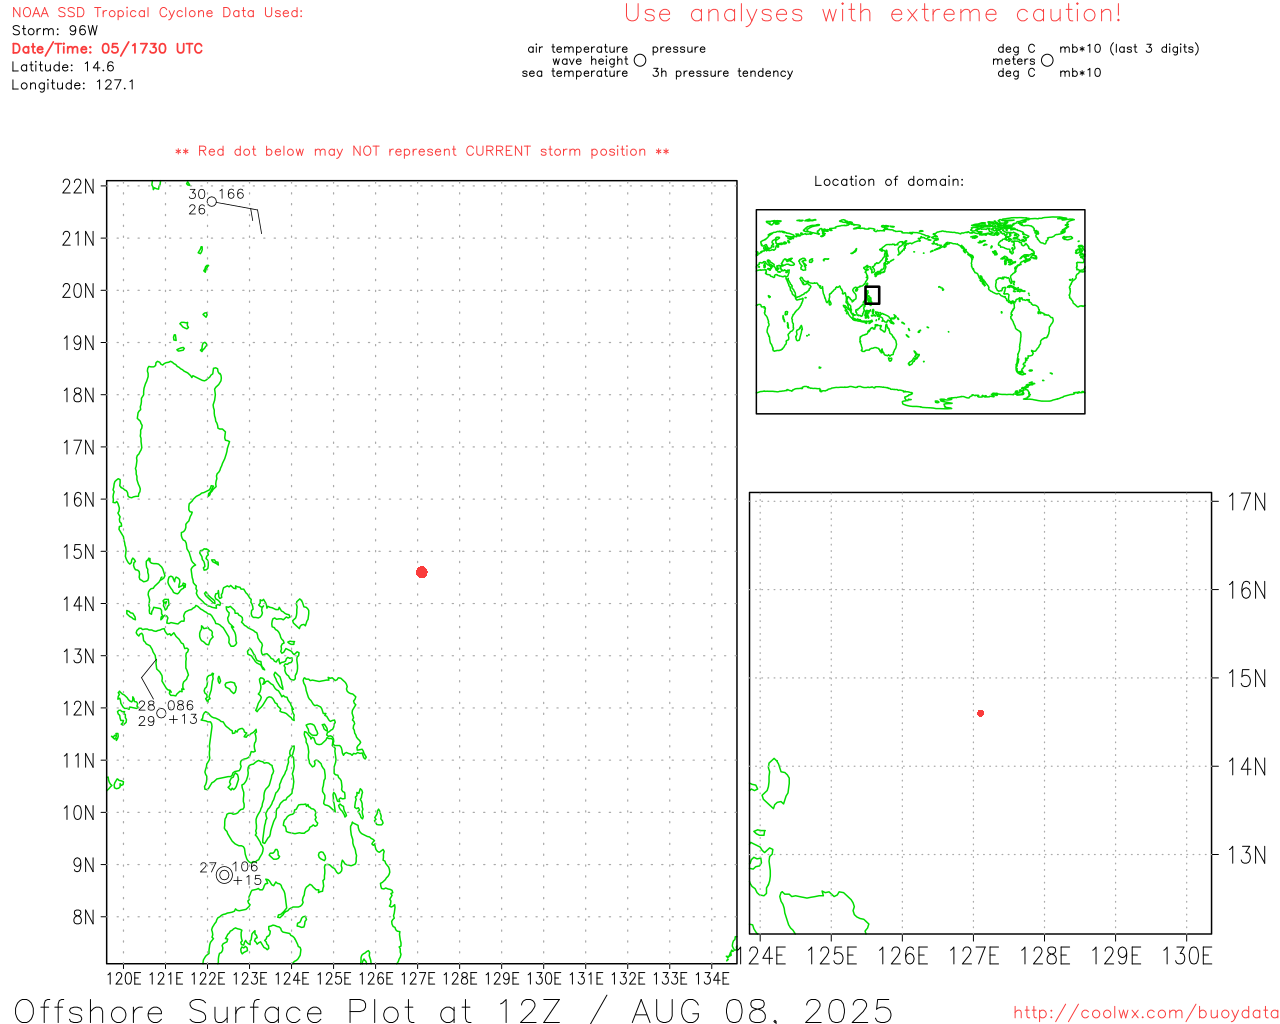Click the '17N' label on inset map
This screenshot has width=1280, height=1024.
pos(1247,502)
